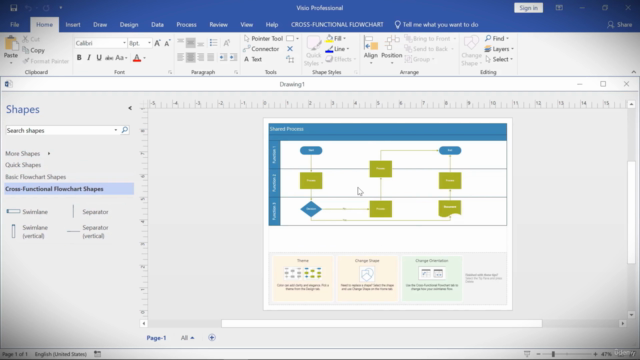
Task: Increase paragraph indent
Action: tap(233, 58)
